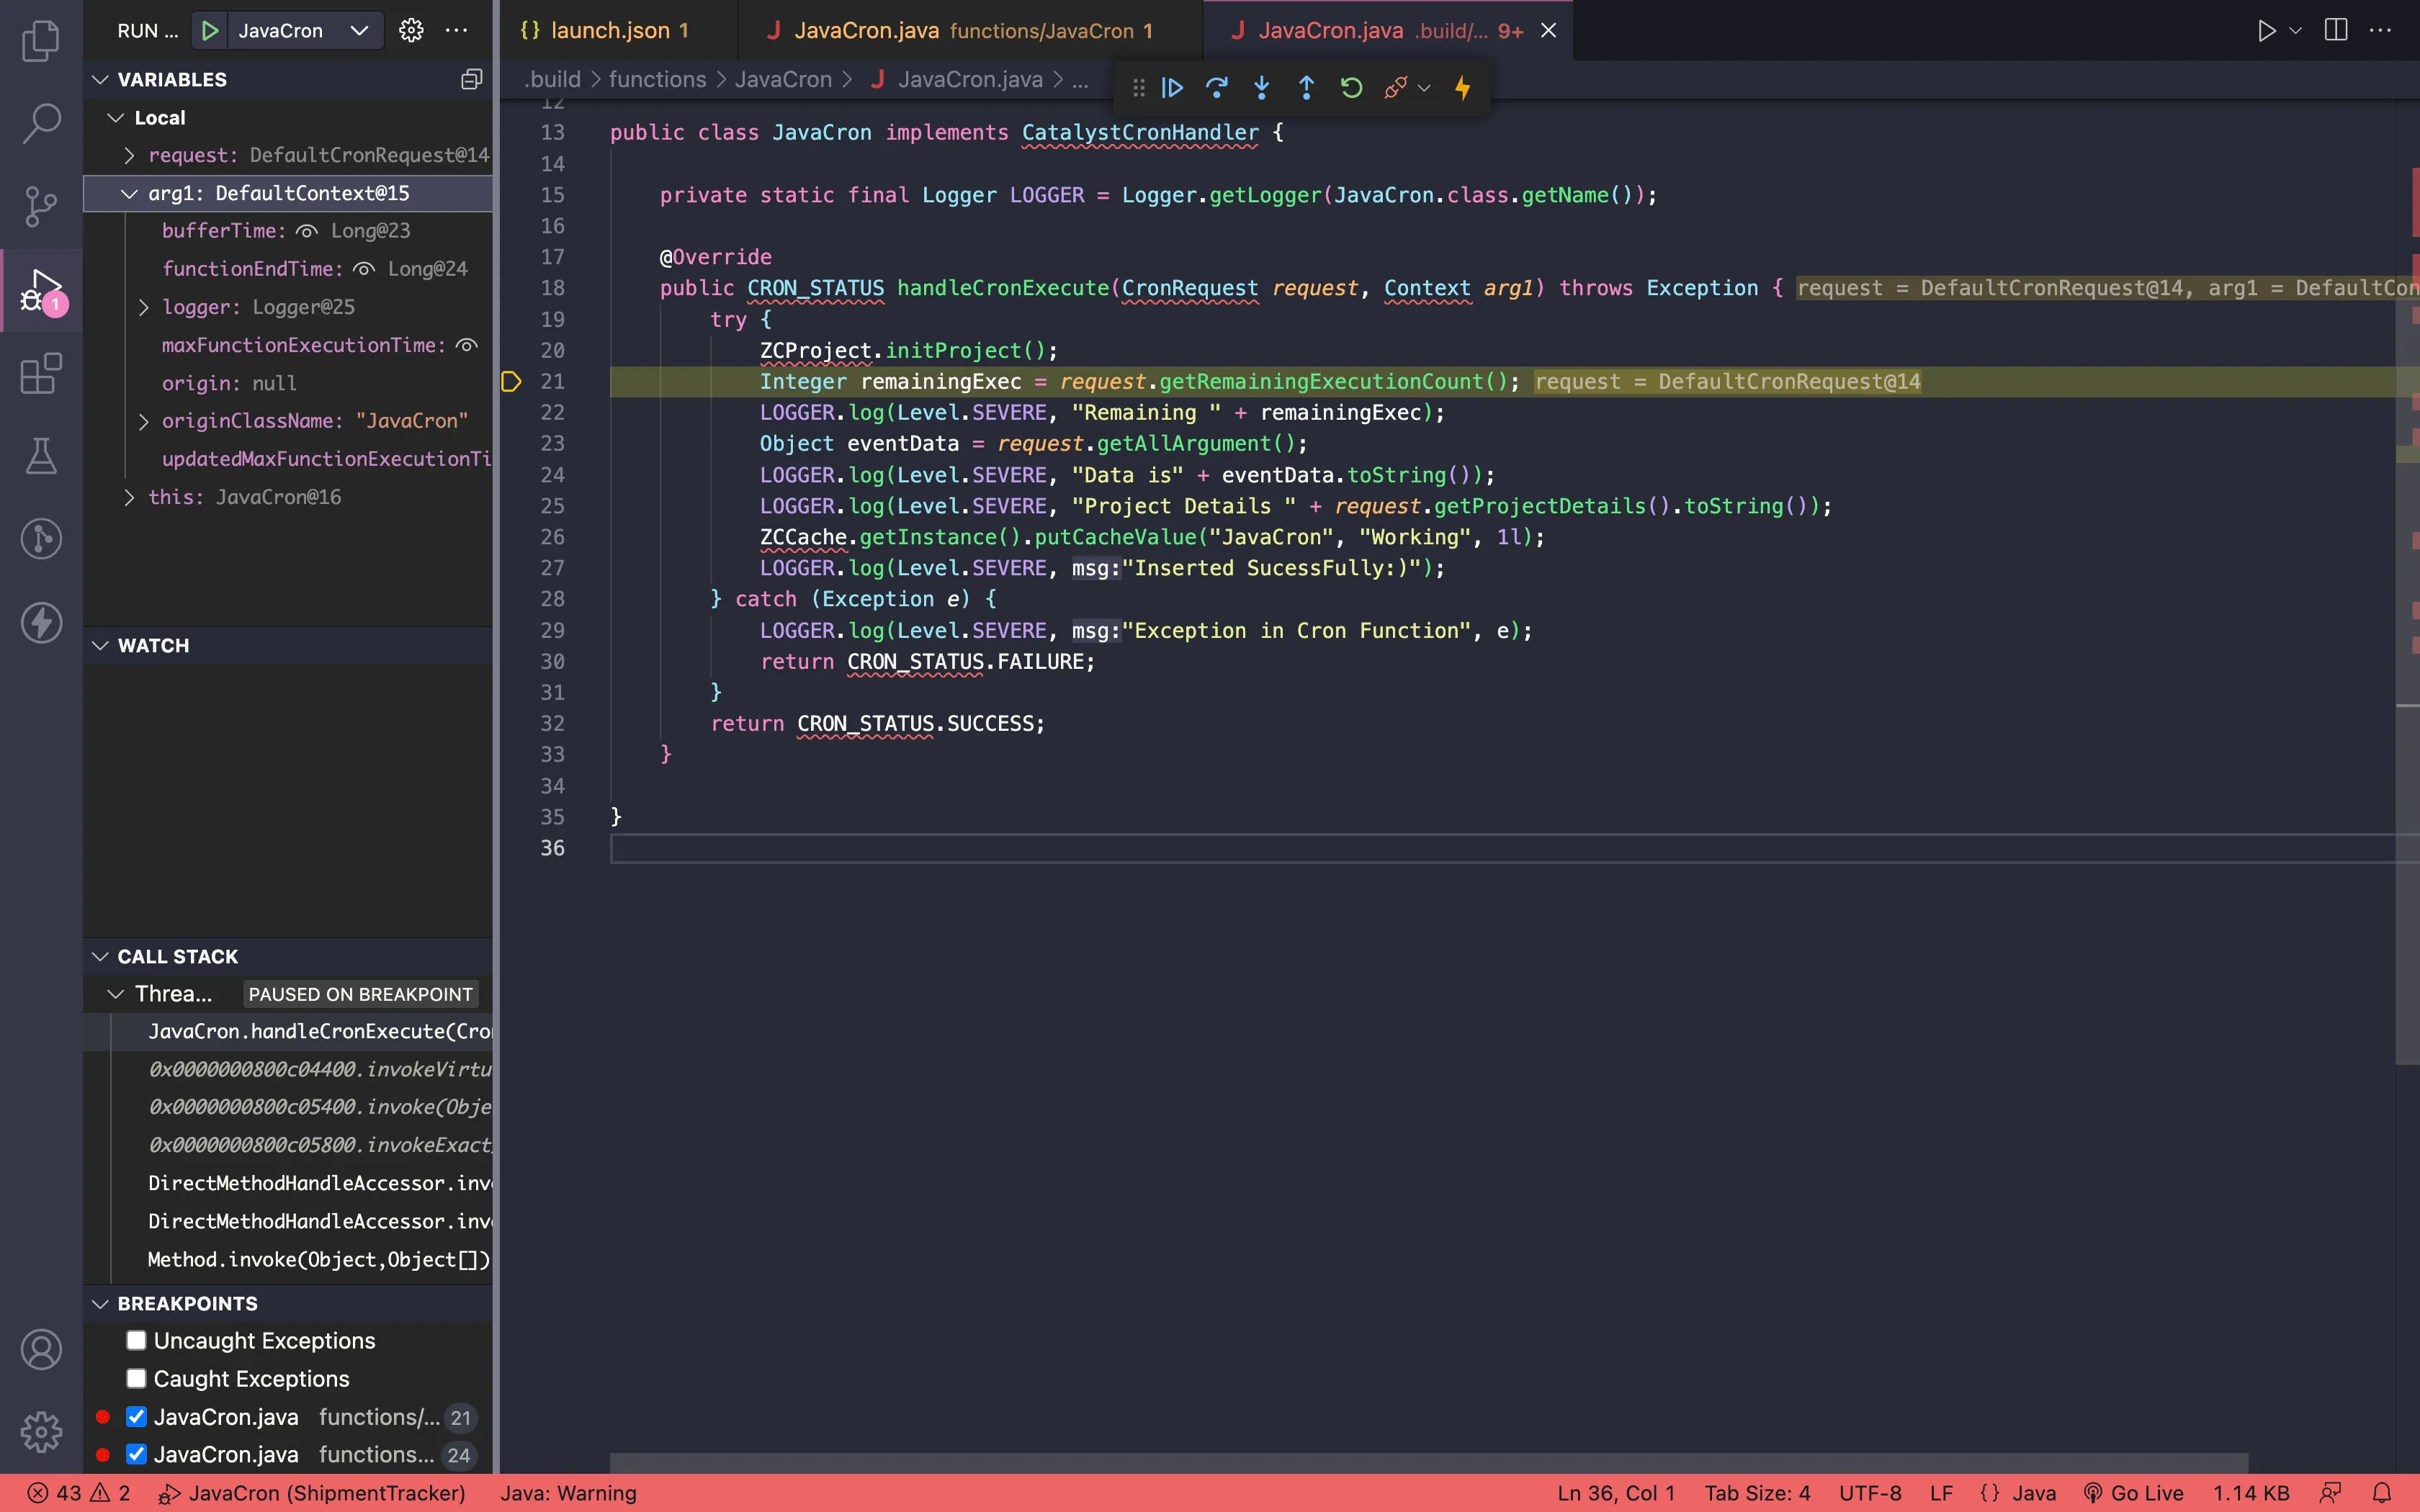
Task: Collapse all variables icon
Action: (x=471, y=79)
